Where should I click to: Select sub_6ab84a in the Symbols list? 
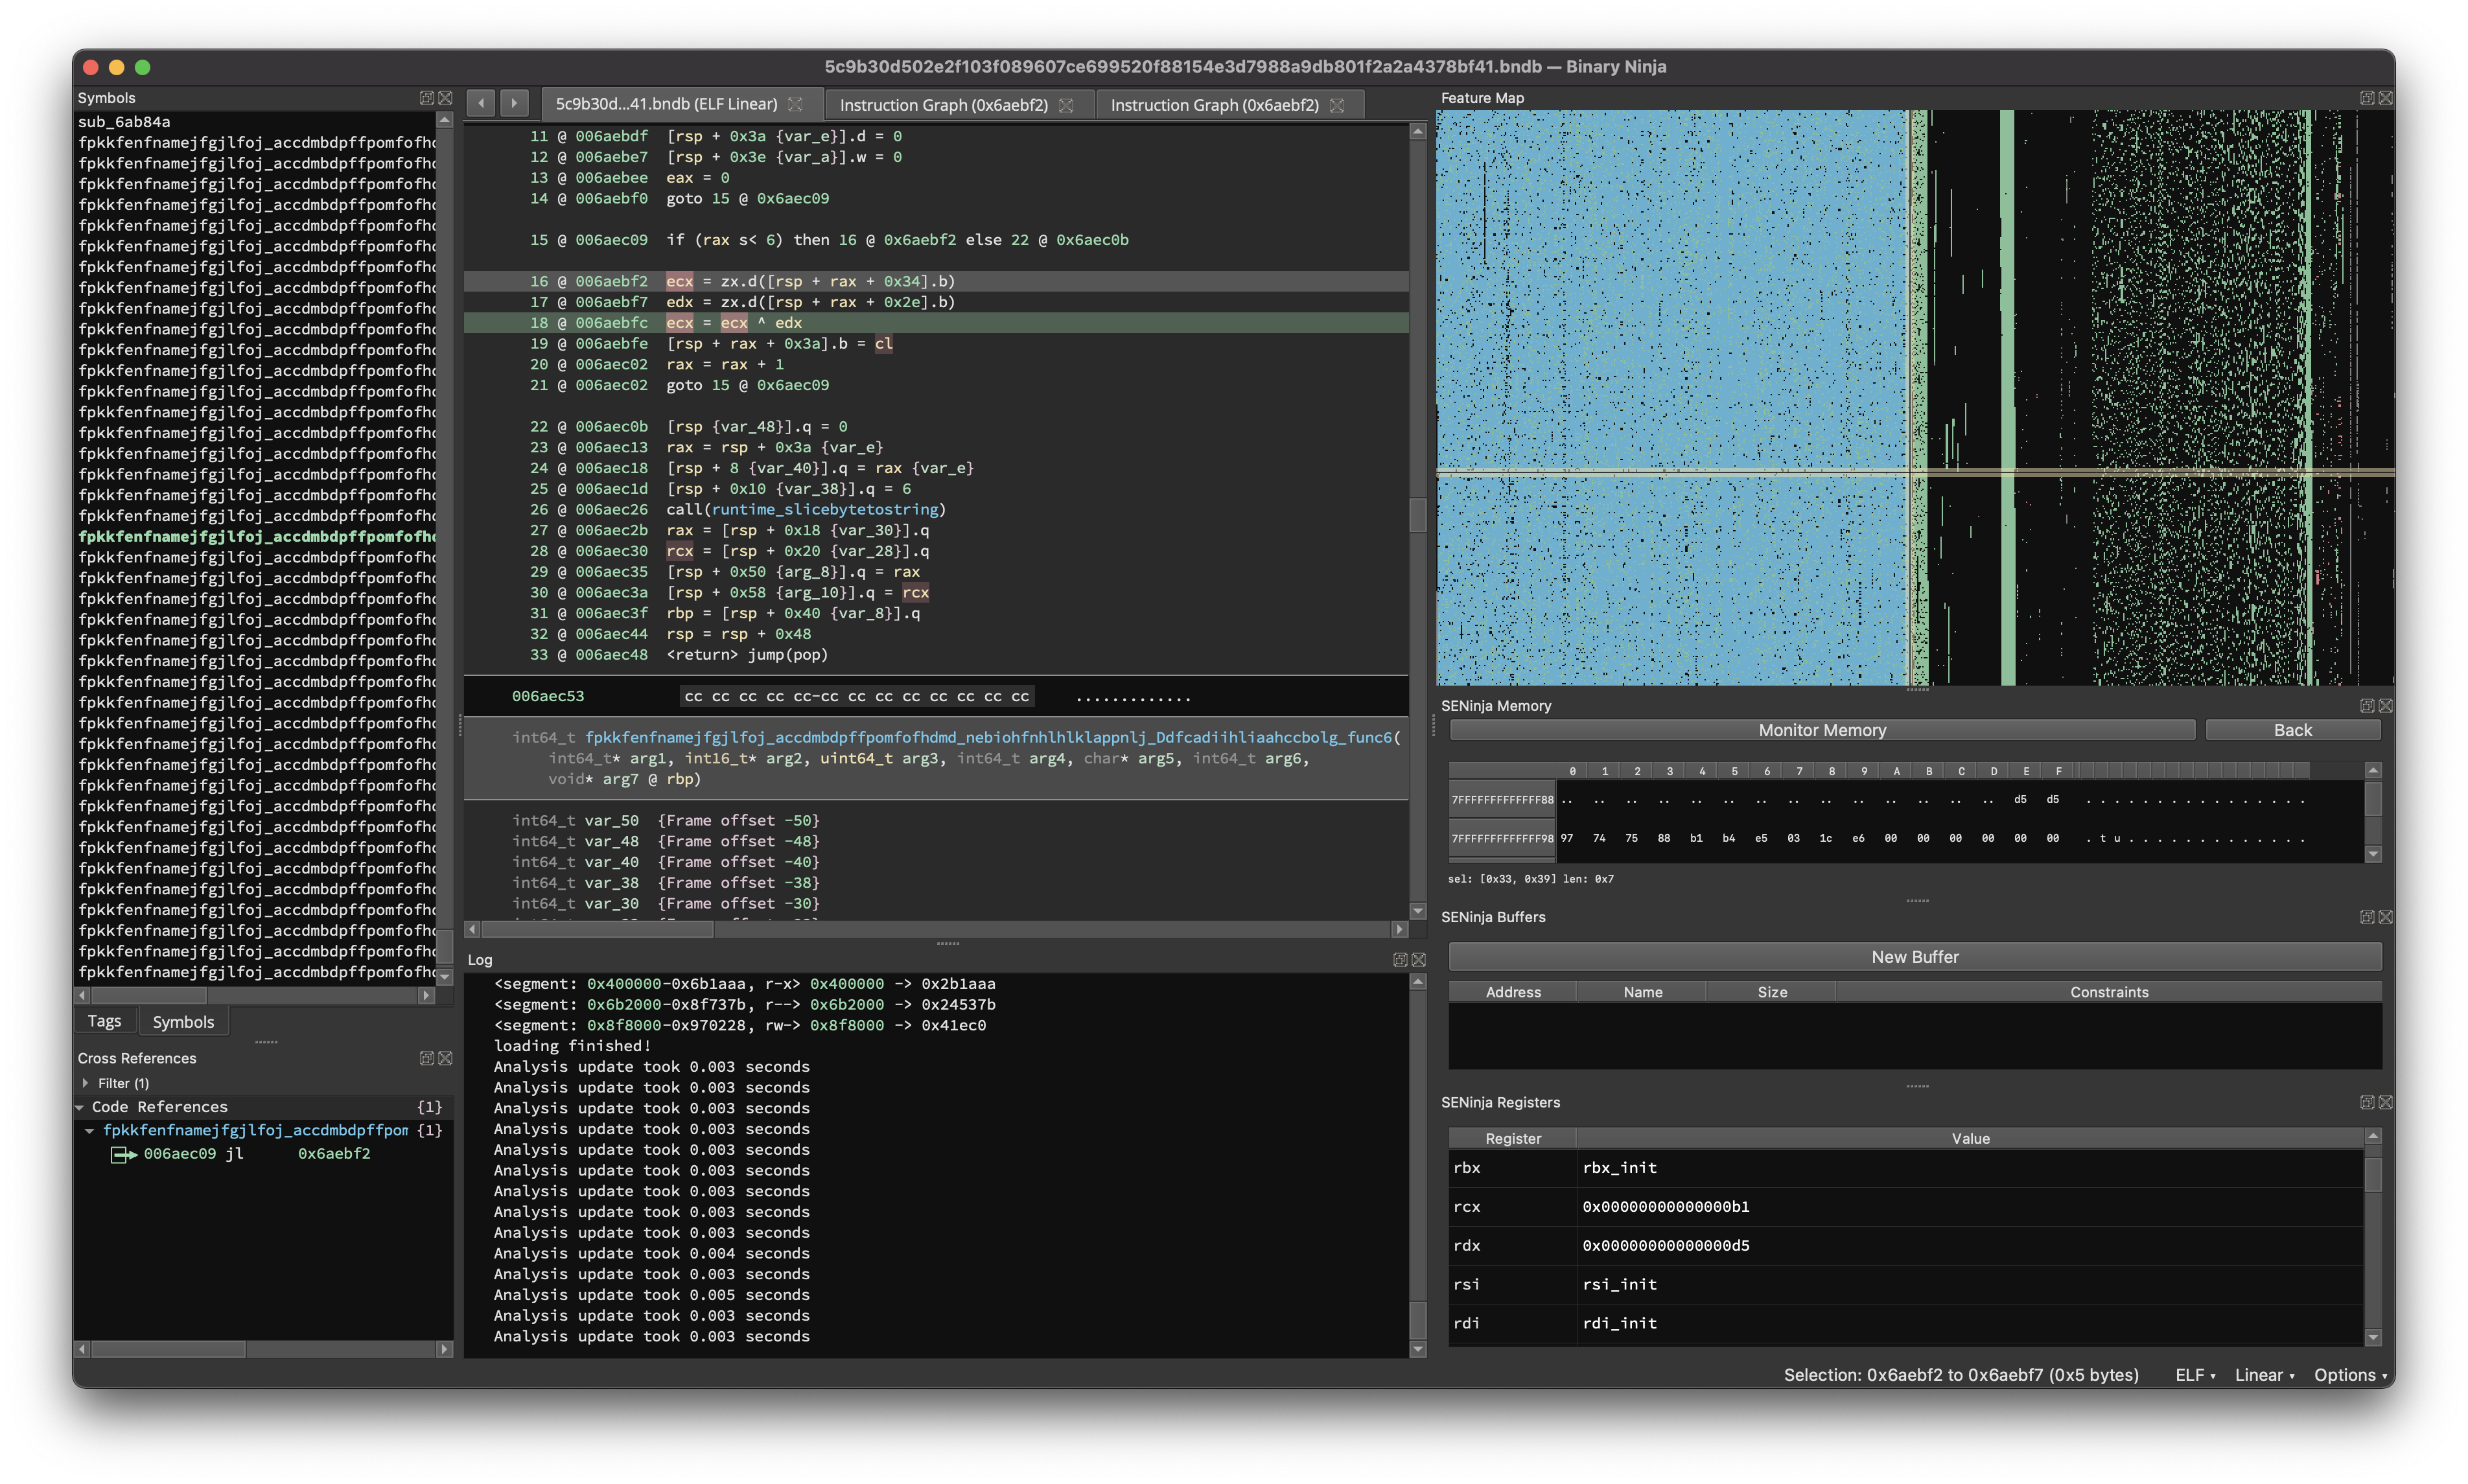124,122
